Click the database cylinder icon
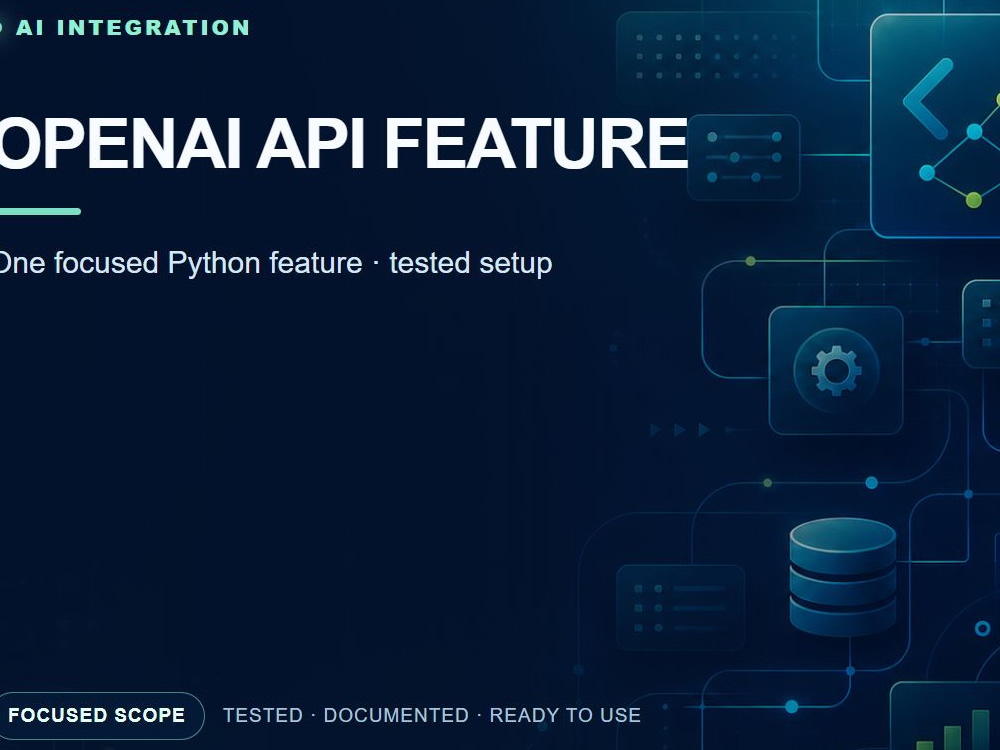This screenshot has width=1000, height=750. tap(842, 577)
